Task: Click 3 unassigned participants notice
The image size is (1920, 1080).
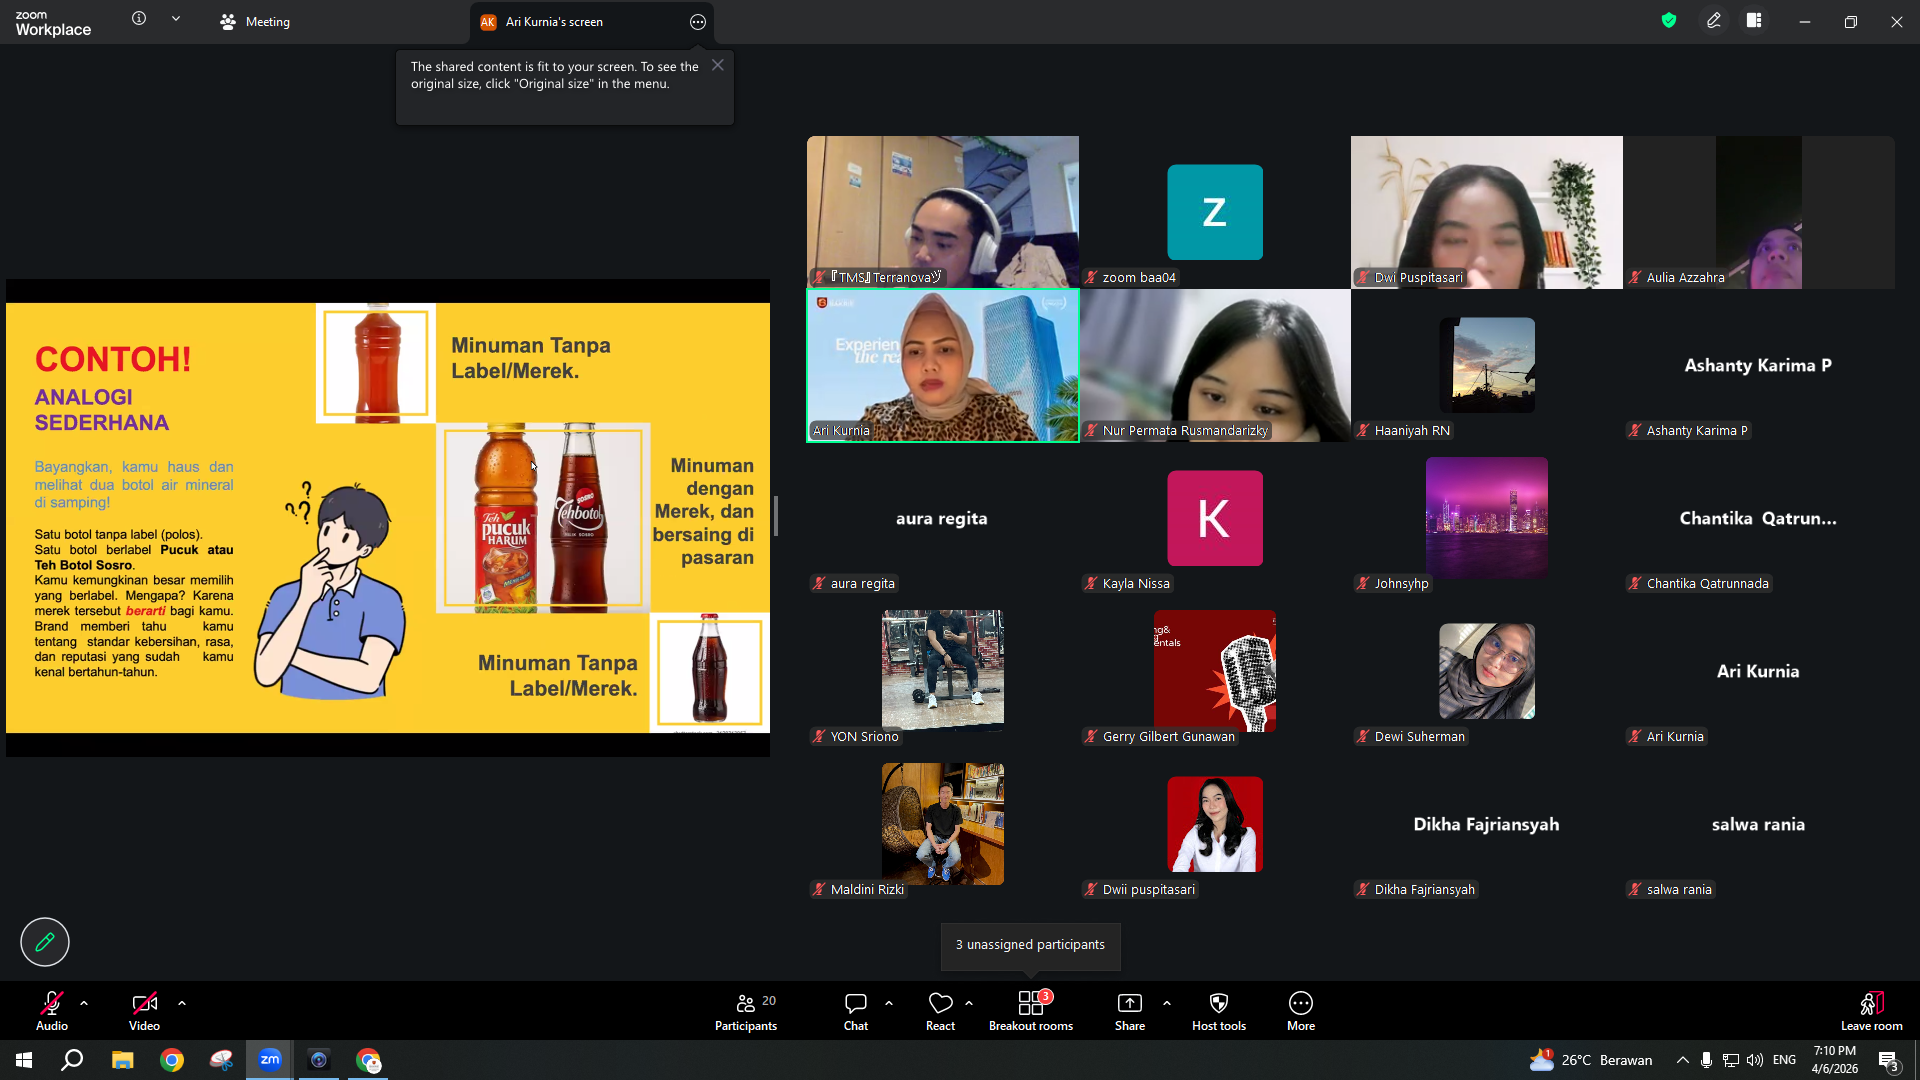Action: coord(1030,945)
